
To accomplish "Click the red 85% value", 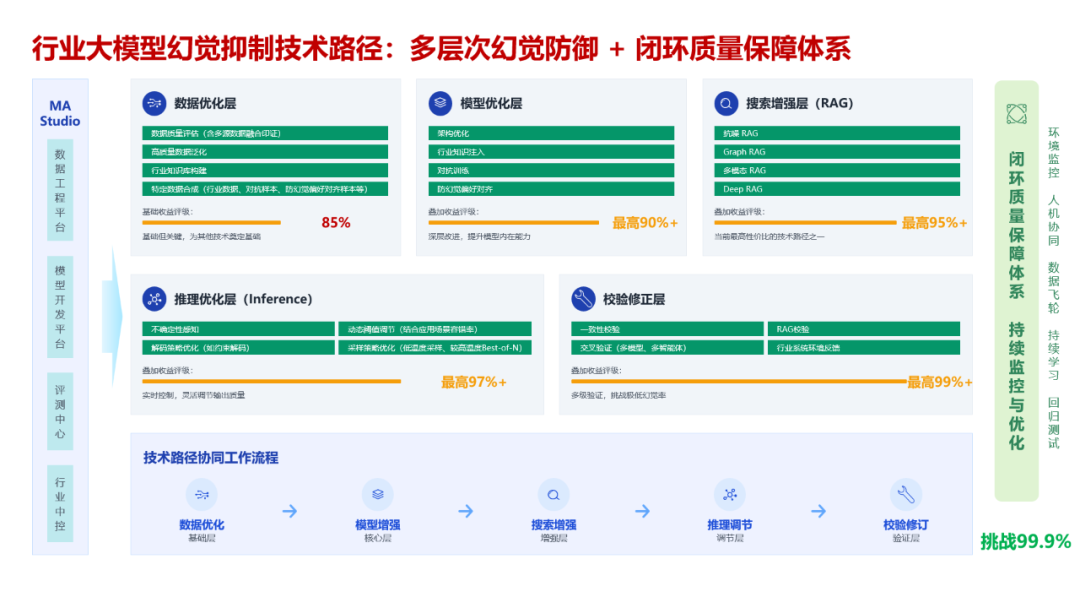I will 335,222.
